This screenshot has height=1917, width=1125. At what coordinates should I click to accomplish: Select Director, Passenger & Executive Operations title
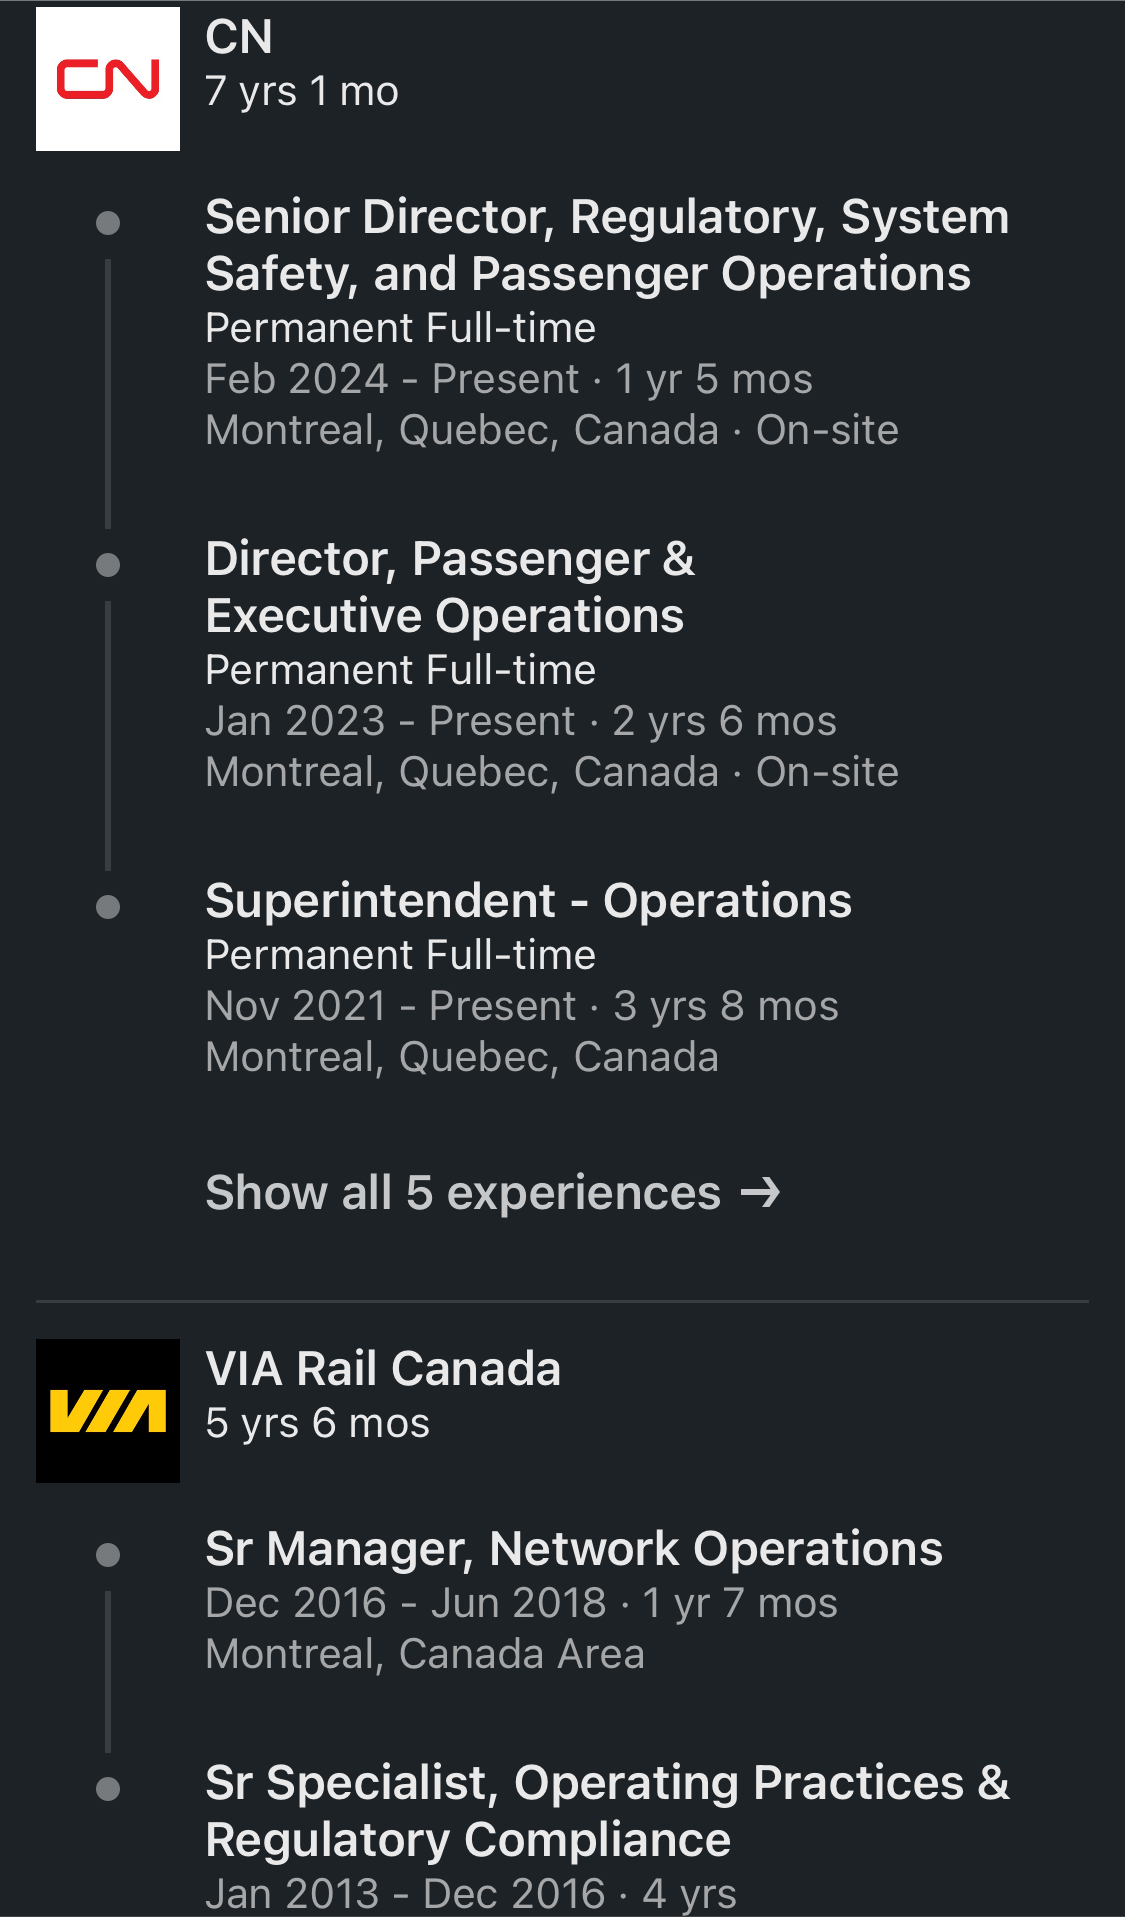coord(449,587)
